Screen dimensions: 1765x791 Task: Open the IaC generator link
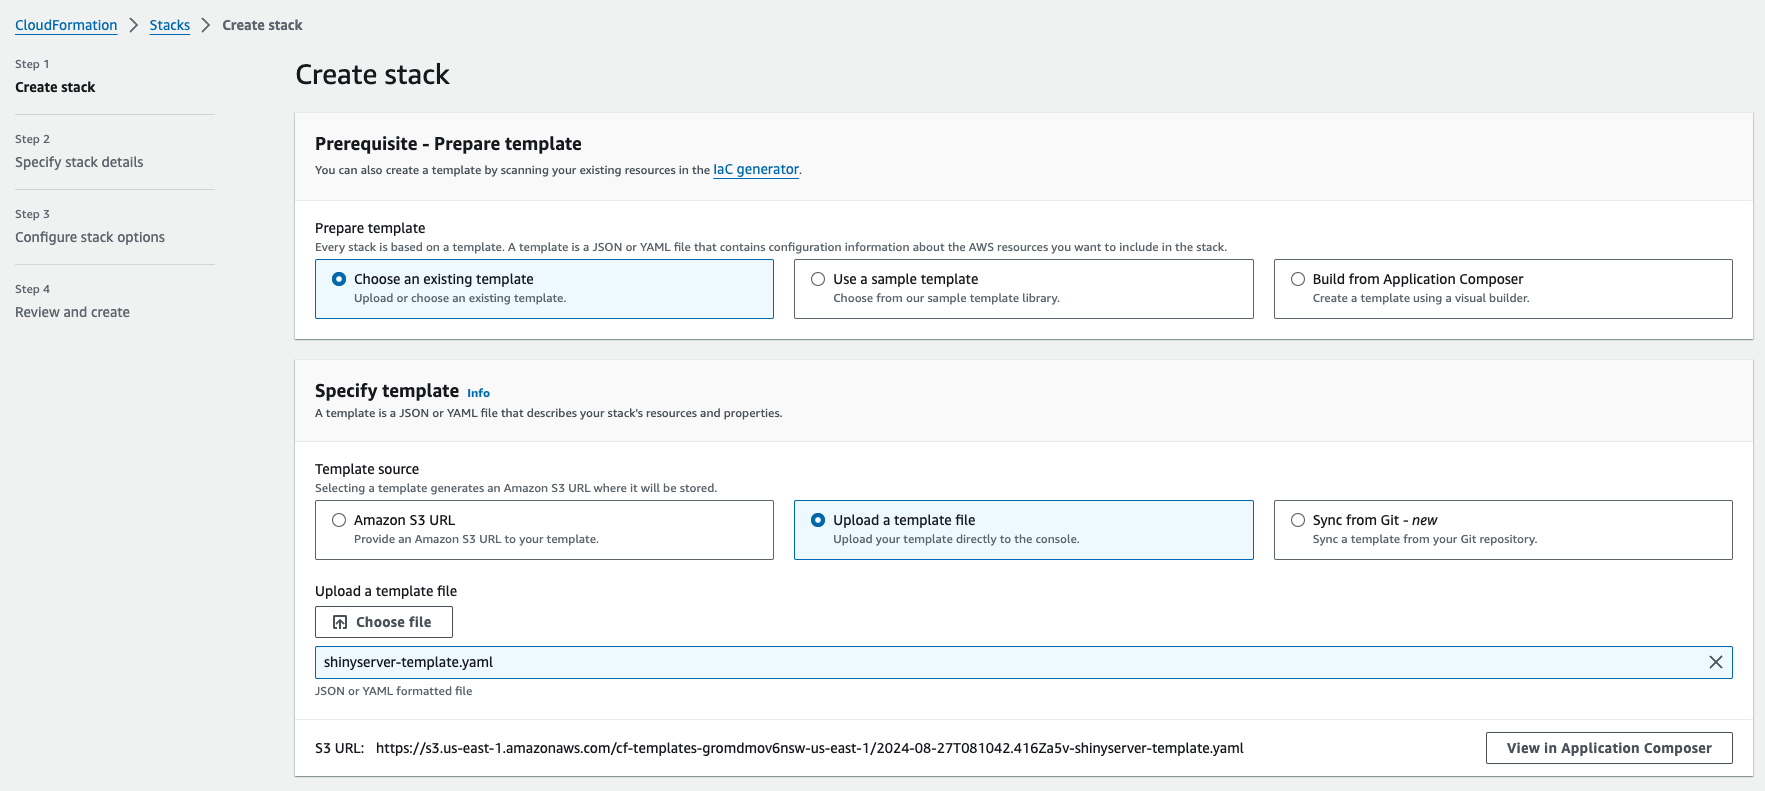pyautogui.click(x=756, y=170)
